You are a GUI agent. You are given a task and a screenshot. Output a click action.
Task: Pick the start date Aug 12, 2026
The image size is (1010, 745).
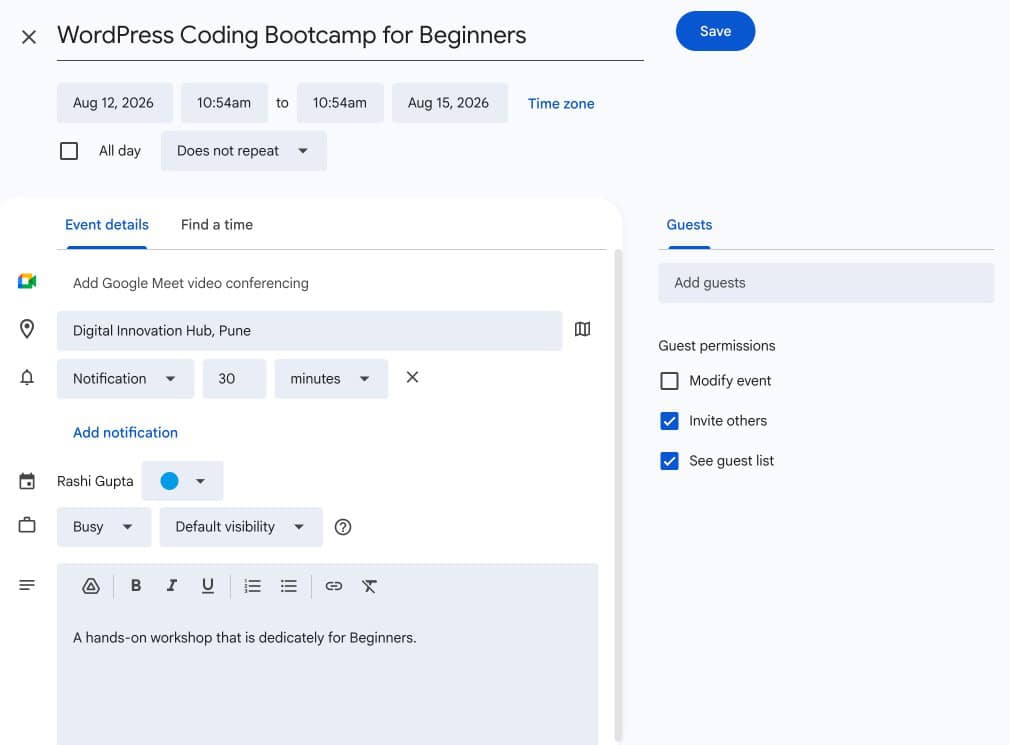pyautogui.click(x=115, y=103)
